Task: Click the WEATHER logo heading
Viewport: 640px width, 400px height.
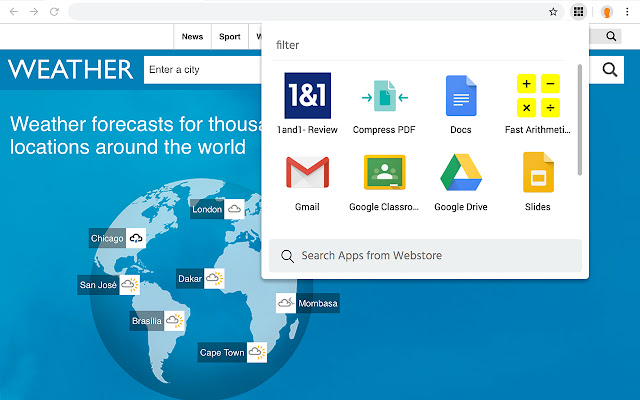Action: pyautogui.click(x=71, y=69)
